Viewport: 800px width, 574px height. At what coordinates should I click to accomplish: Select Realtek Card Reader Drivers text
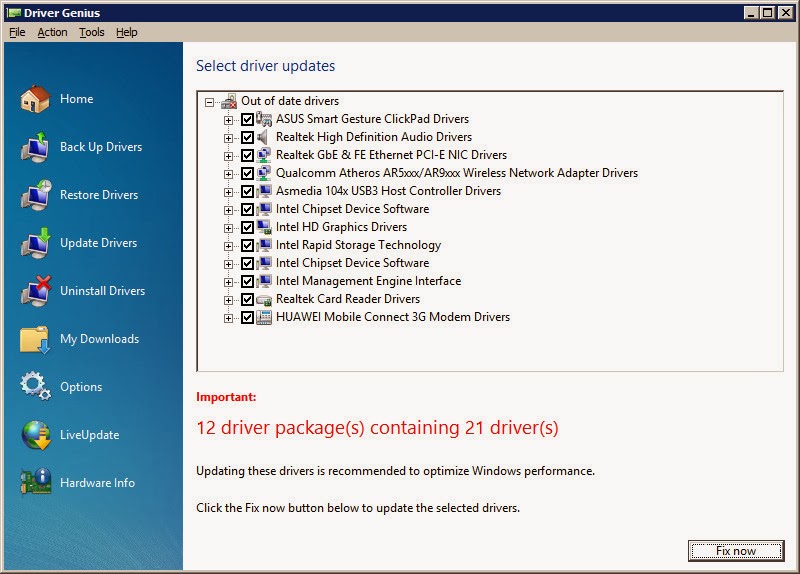(x=348, y=299)
